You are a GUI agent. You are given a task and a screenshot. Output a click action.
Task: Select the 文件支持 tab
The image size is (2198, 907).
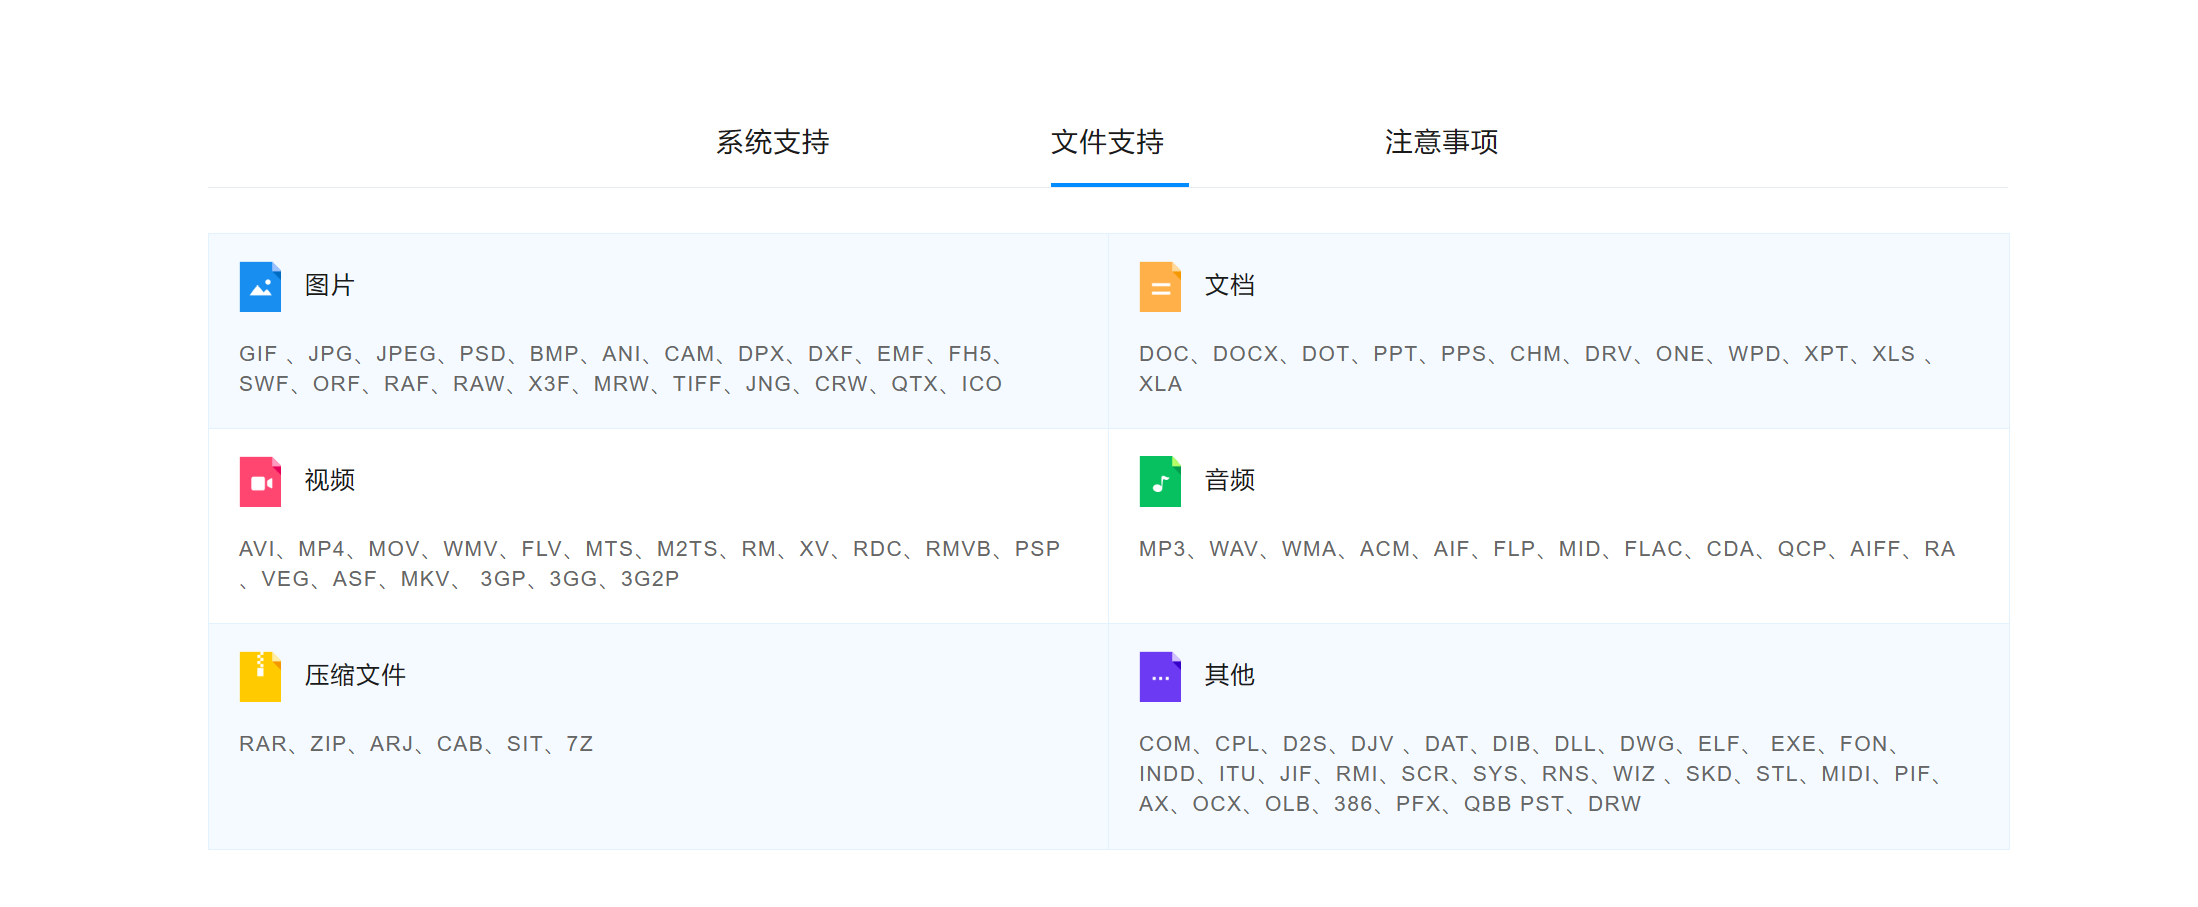1107,142
